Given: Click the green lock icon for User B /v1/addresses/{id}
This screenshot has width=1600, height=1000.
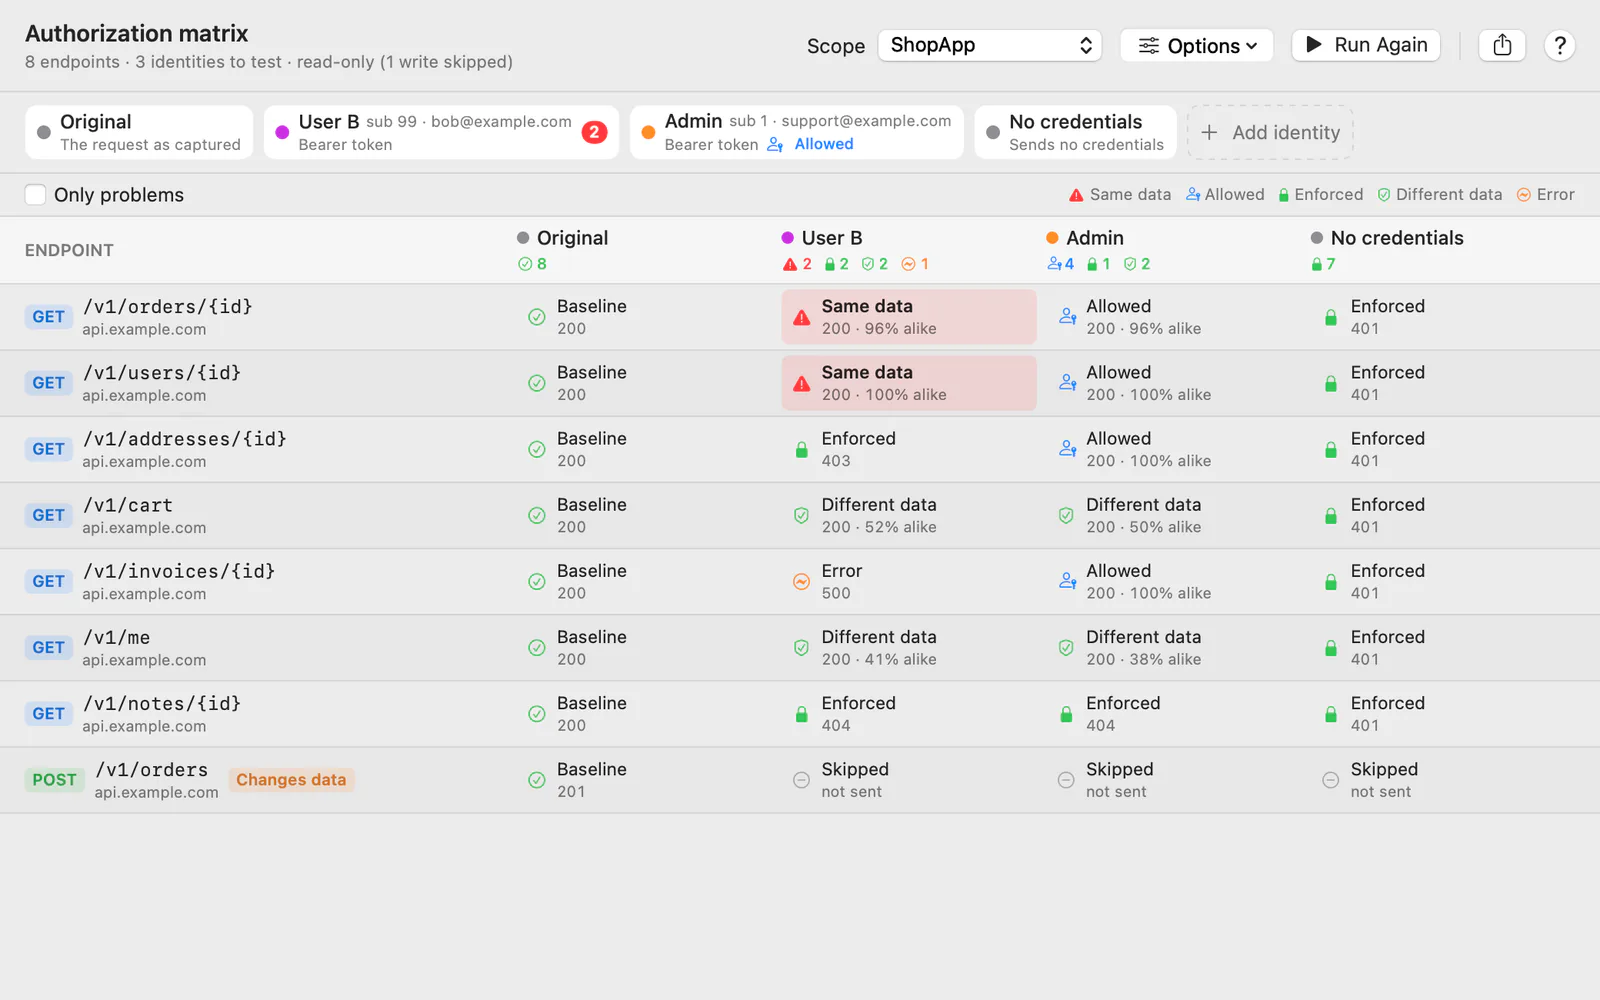Looking at the screenshot, I should pyautogui.click(x=801, y=450).
